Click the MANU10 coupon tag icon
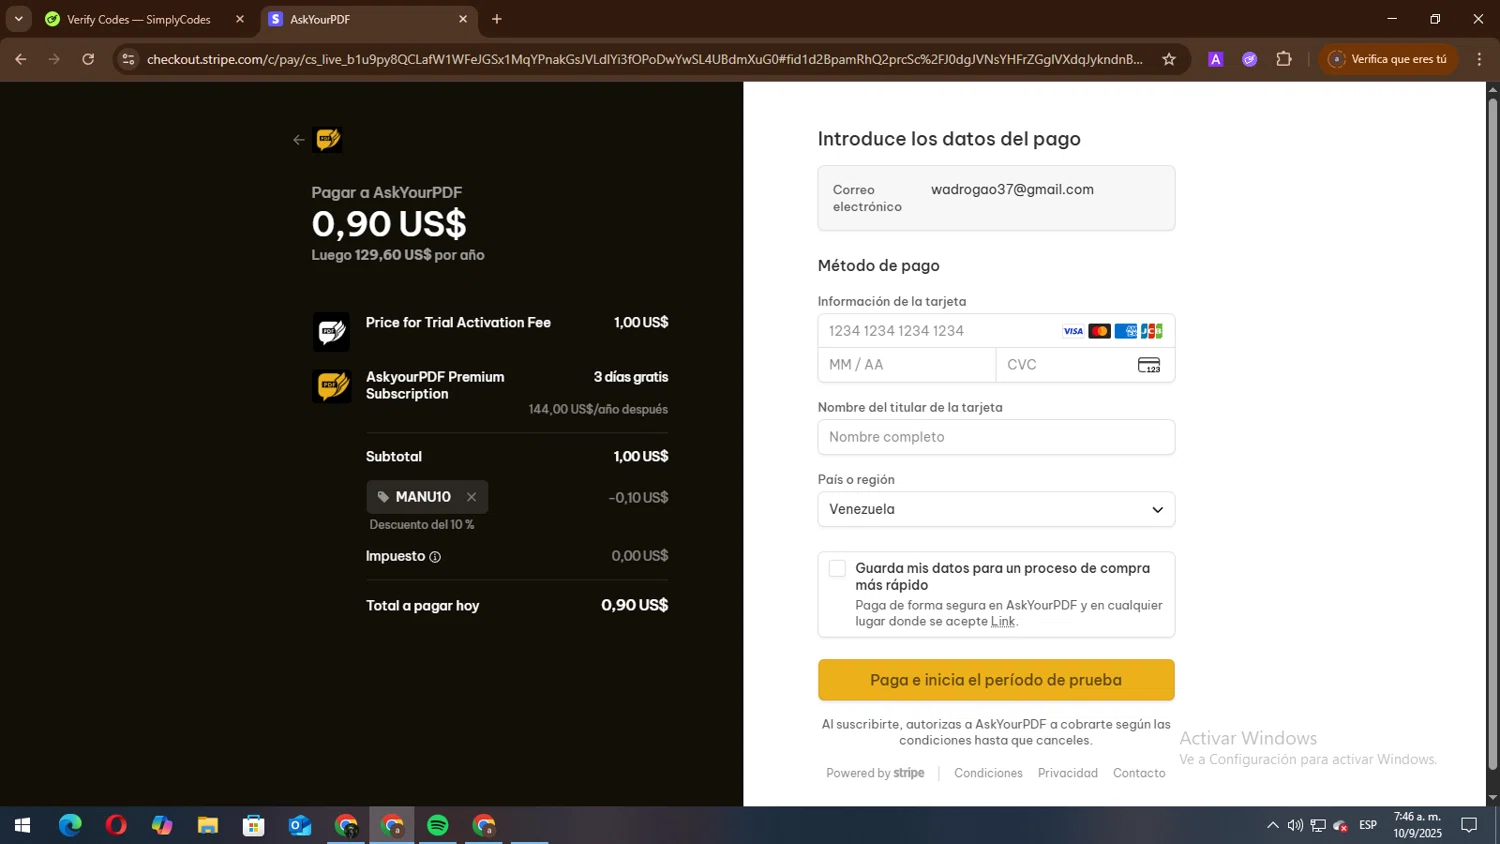Viewport: 1500px width, 844px height. pyautogui.click(x=383, y=497)
